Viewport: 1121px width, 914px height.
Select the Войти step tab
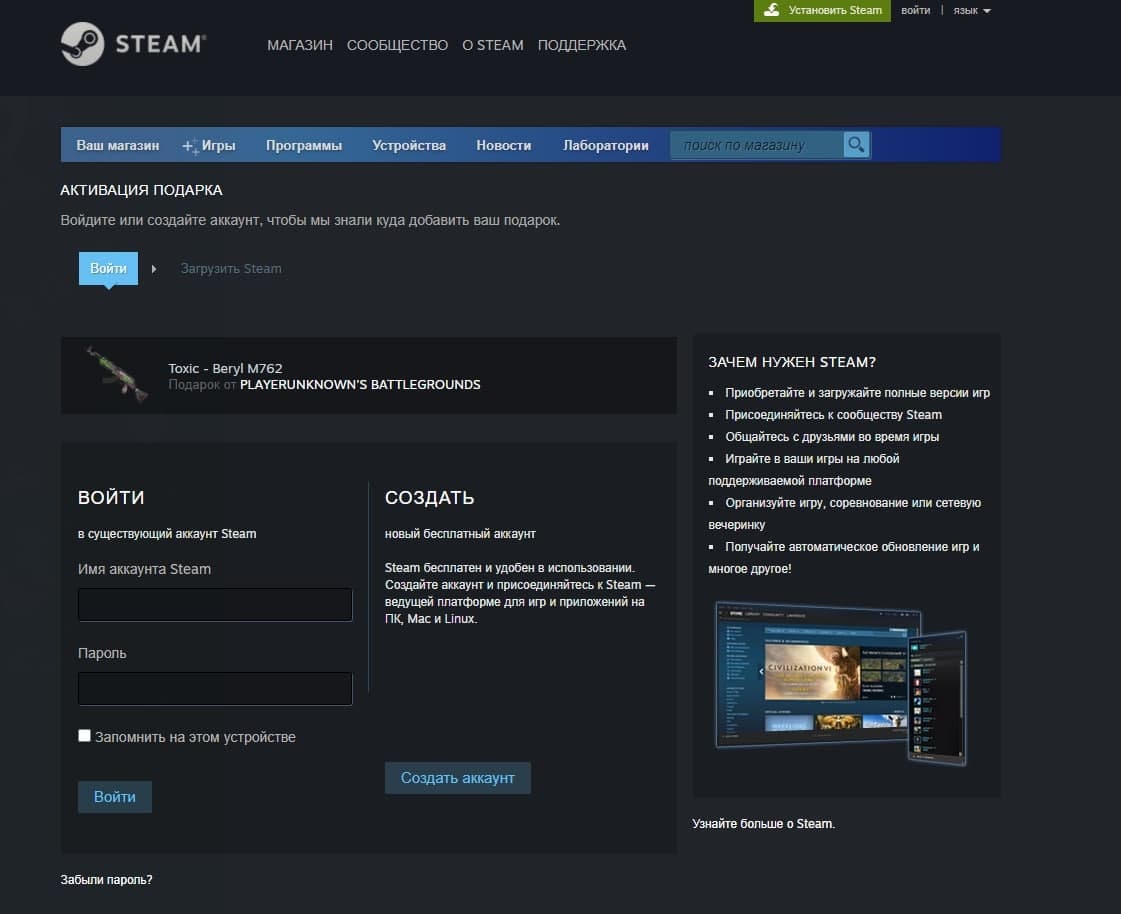[x=108, y=268]
